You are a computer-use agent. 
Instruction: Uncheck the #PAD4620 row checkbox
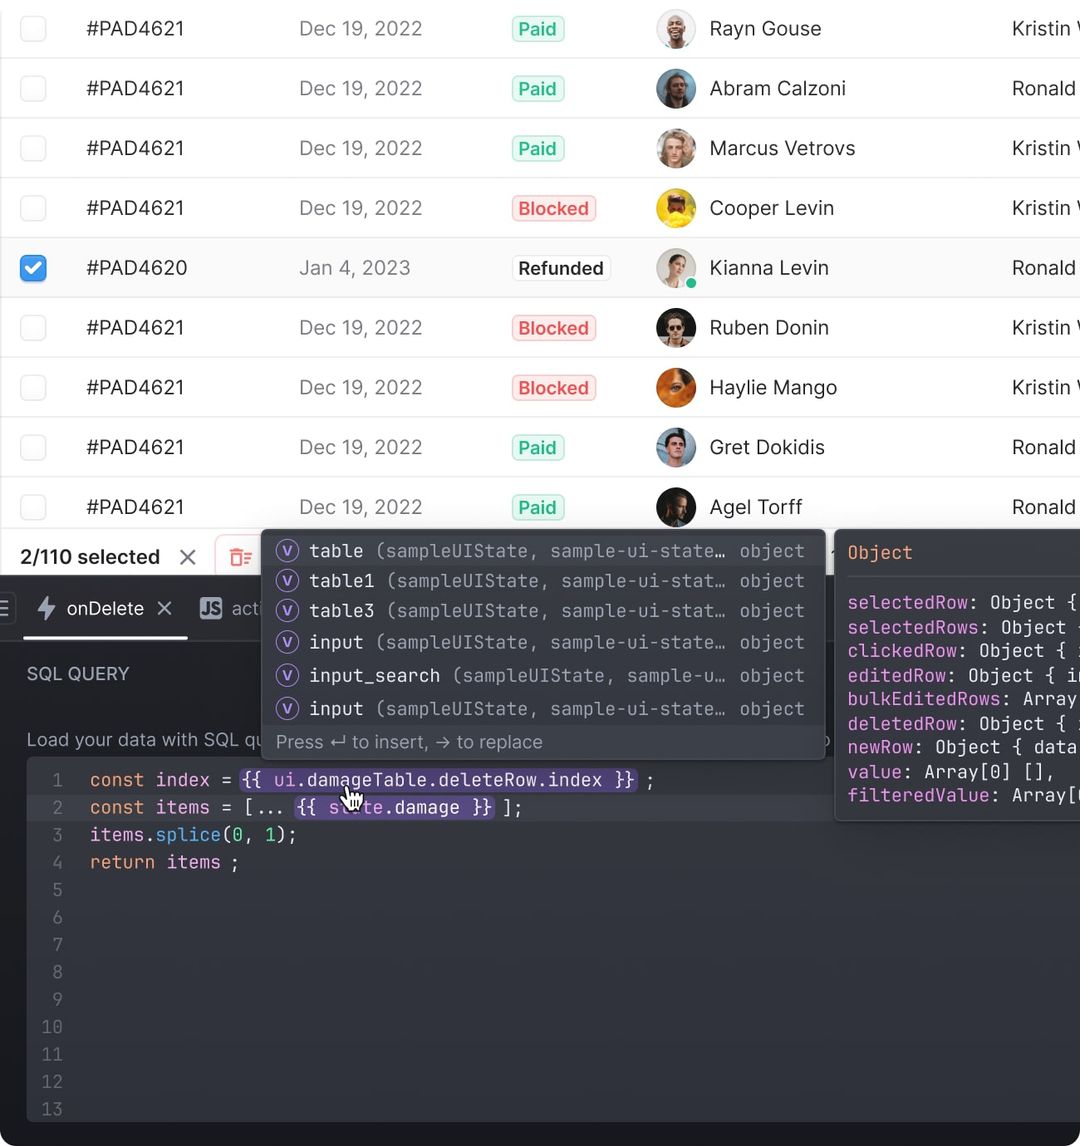(x=33, y=268)
